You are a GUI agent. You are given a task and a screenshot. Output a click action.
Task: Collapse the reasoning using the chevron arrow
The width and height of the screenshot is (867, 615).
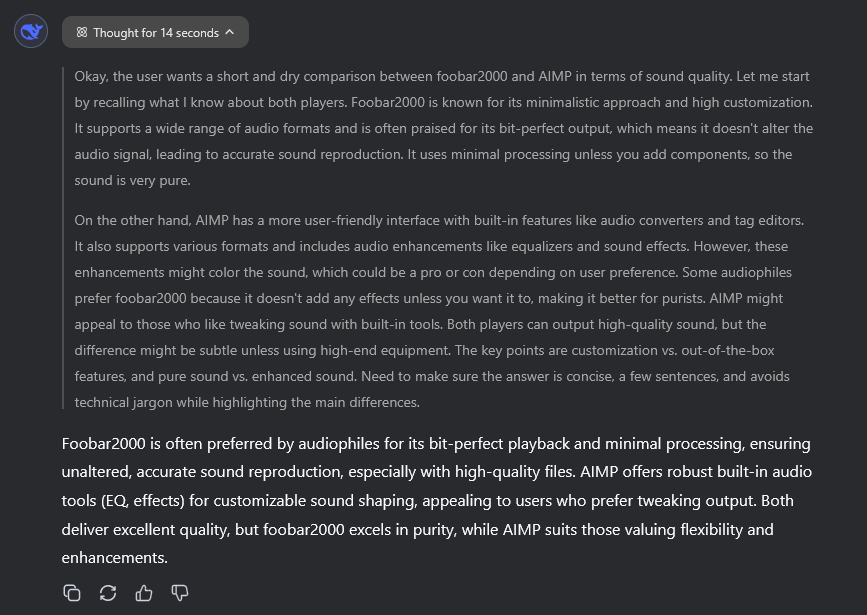tap(230, 32)
